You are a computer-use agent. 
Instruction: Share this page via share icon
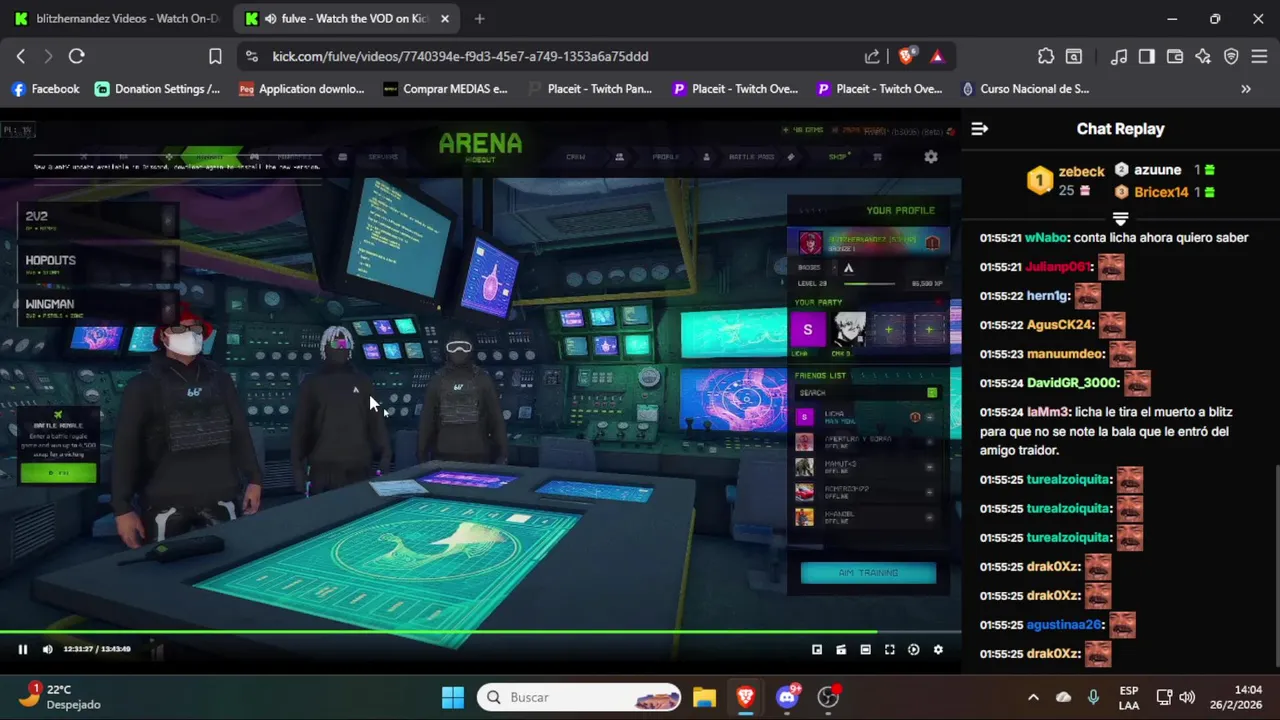pyautogui.click(x=872, y=56)
